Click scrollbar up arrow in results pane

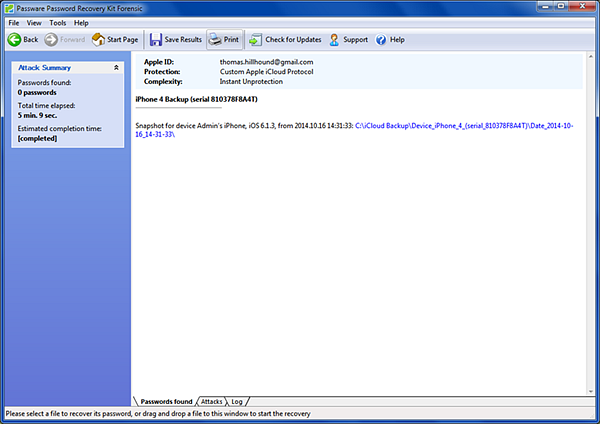(591, 57)
